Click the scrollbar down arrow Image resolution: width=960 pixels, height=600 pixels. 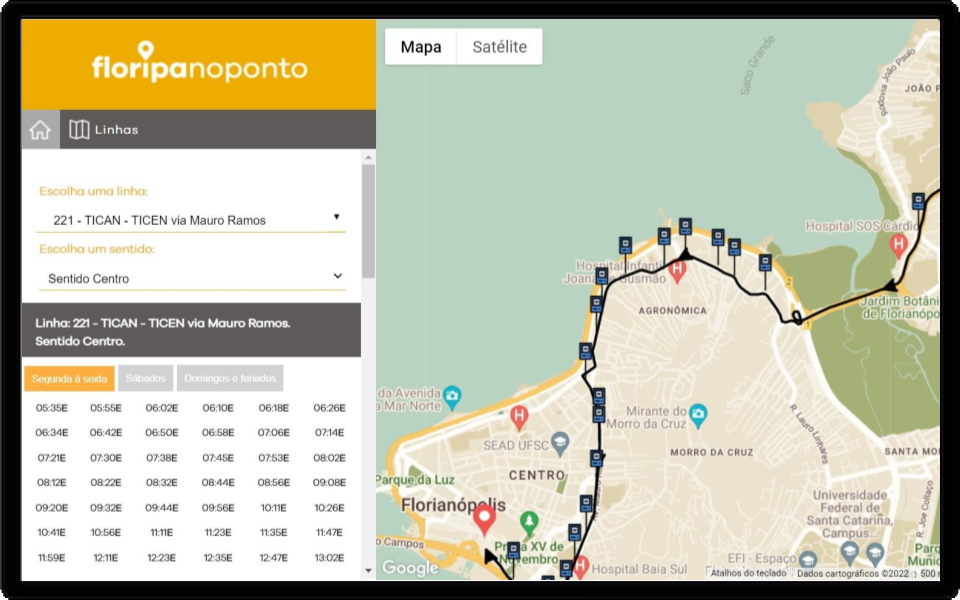pos(368,570)
